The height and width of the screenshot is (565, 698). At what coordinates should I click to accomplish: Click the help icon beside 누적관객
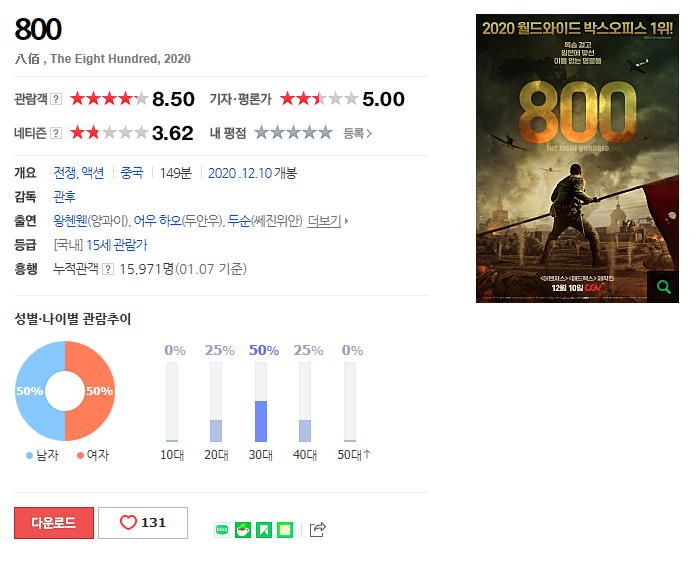108,269
